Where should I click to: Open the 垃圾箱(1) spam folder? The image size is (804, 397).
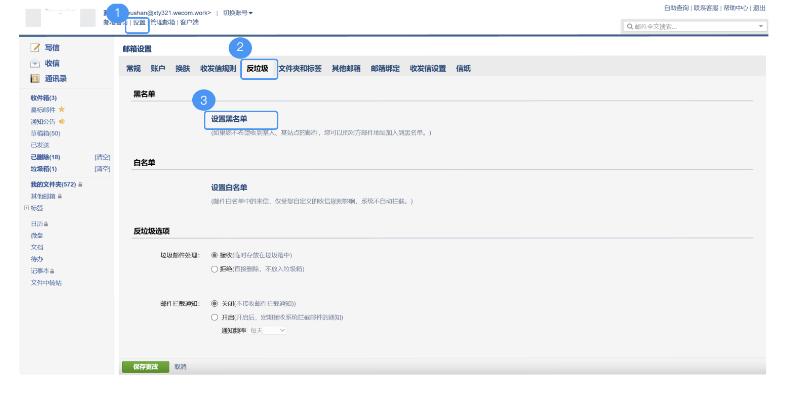coord(44,169)
